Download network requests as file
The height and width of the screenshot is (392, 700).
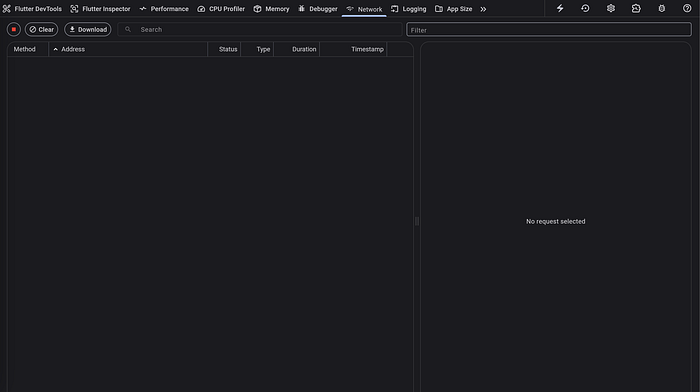(x=88, y=29)
